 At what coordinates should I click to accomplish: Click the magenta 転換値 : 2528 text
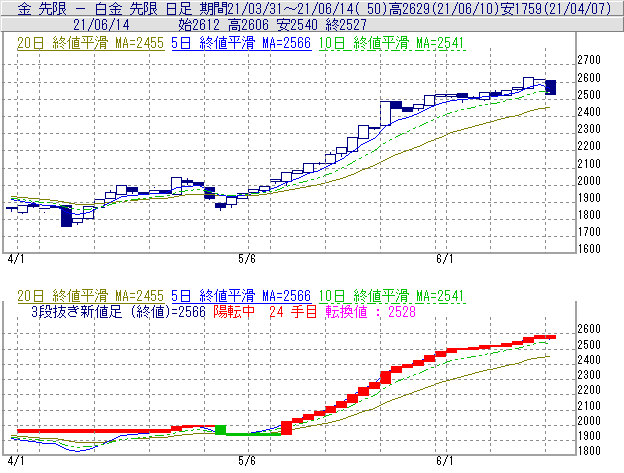click(x=370, y=311)
